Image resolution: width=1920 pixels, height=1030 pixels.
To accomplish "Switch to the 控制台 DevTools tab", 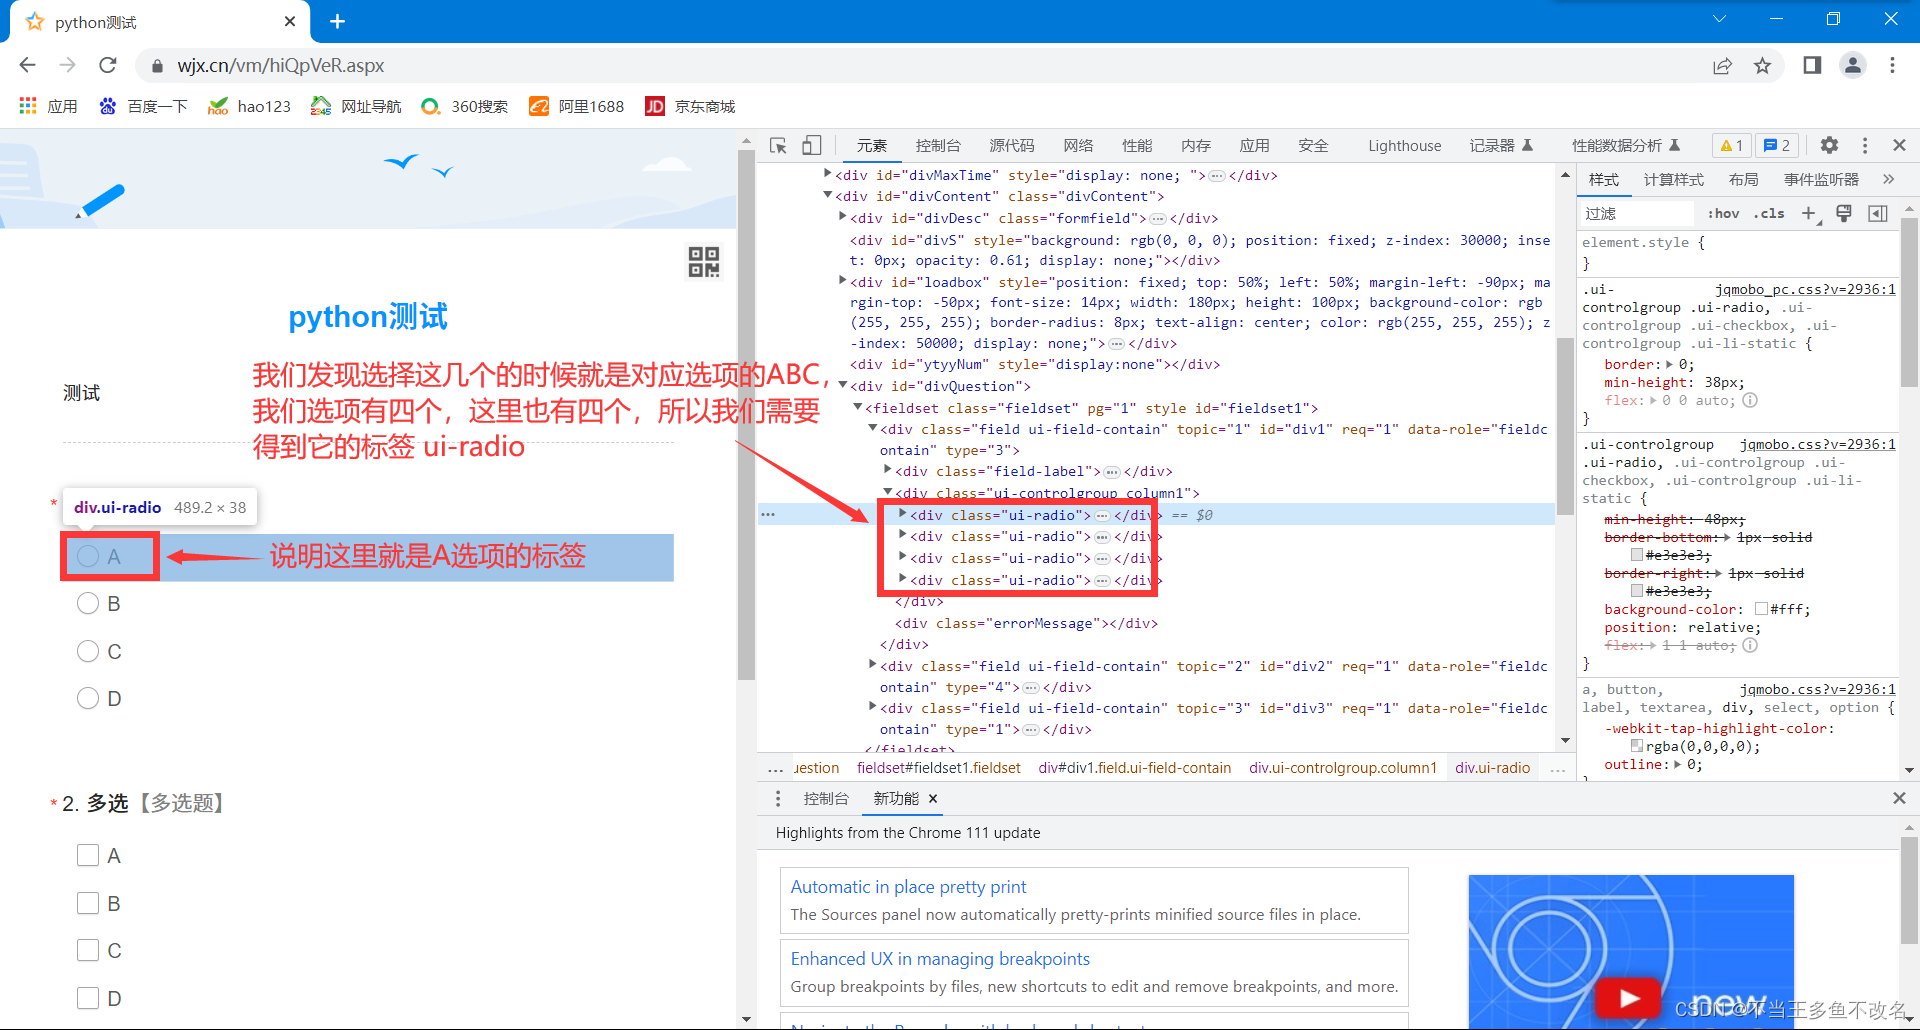I will [x=938, y=146].
